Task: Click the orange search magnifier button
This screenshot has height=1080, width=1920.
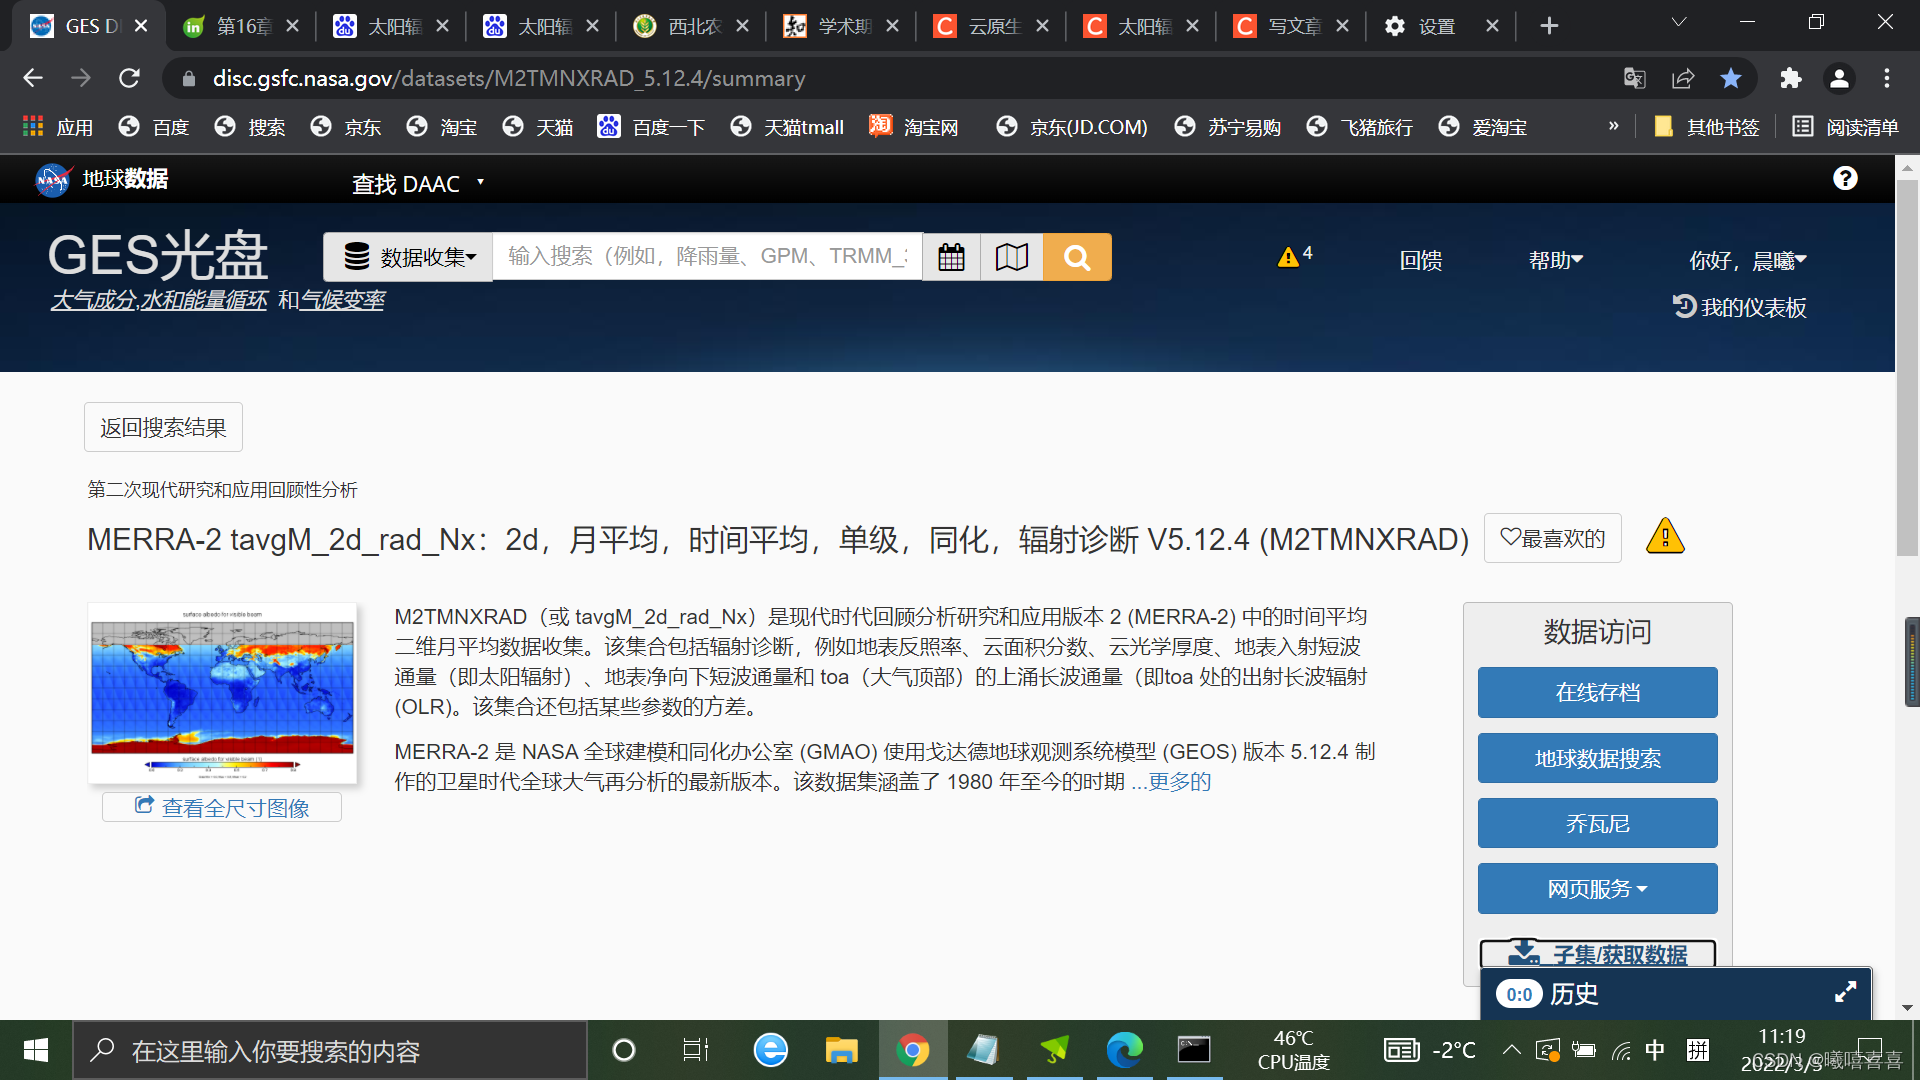Action: [x=1077, y=258]
